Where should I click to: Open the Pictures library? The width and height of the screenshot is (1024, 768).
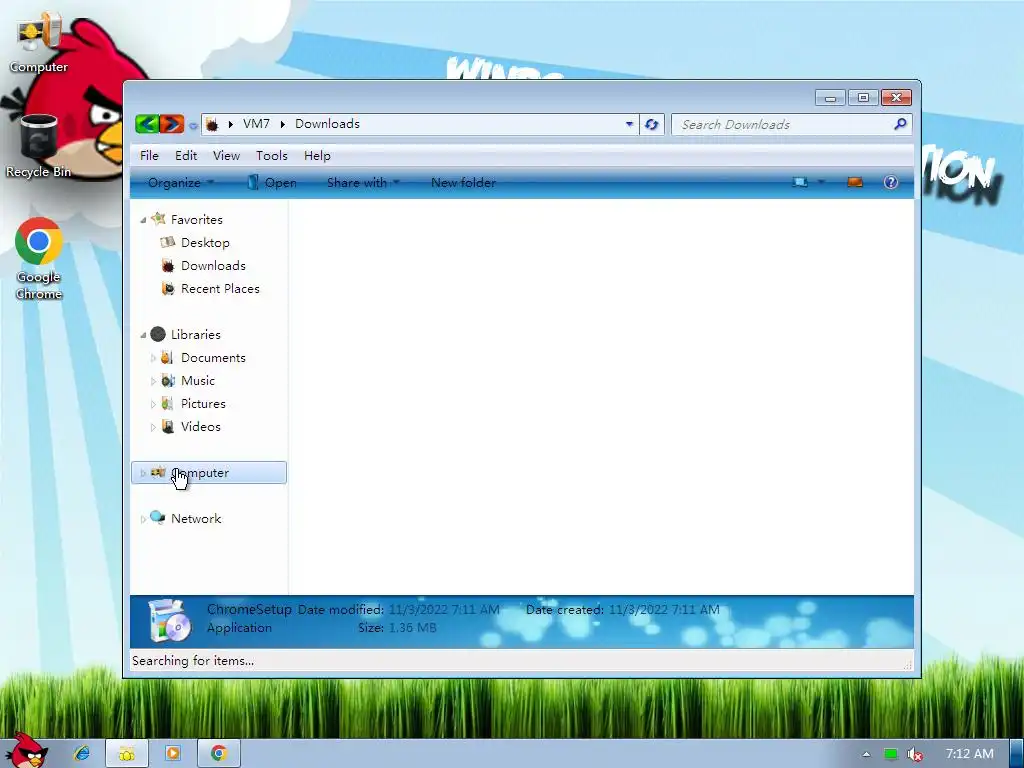click(x=203, y=404)
